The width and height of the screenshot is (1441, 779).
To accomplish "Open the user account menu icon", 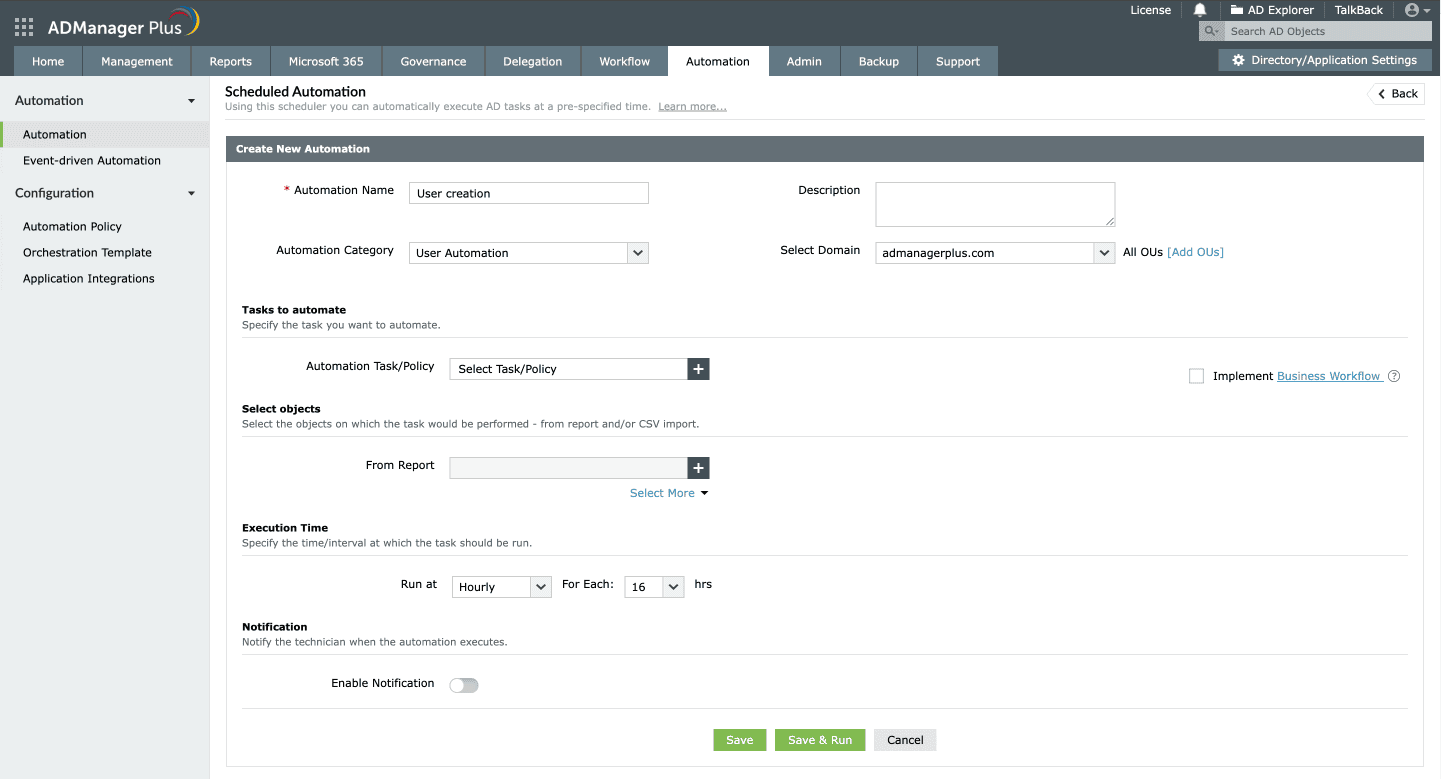I will tap(1414, 10).
